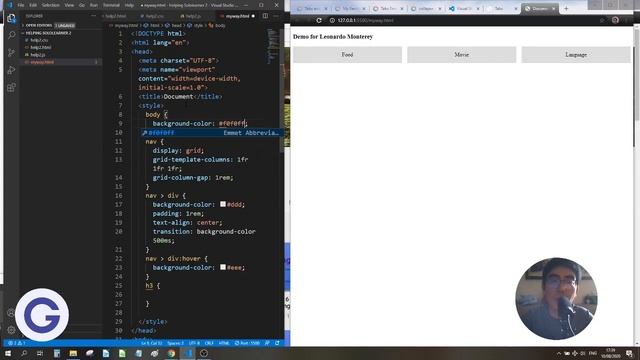Close the active Document browser tab
640x360 pixels.
click(x=554, y=8)
